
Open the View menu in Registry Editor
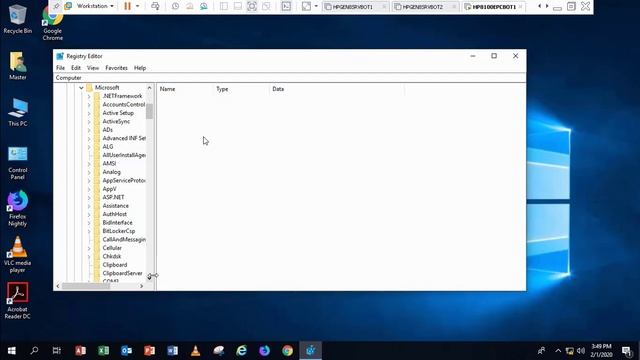pos(93,68)
